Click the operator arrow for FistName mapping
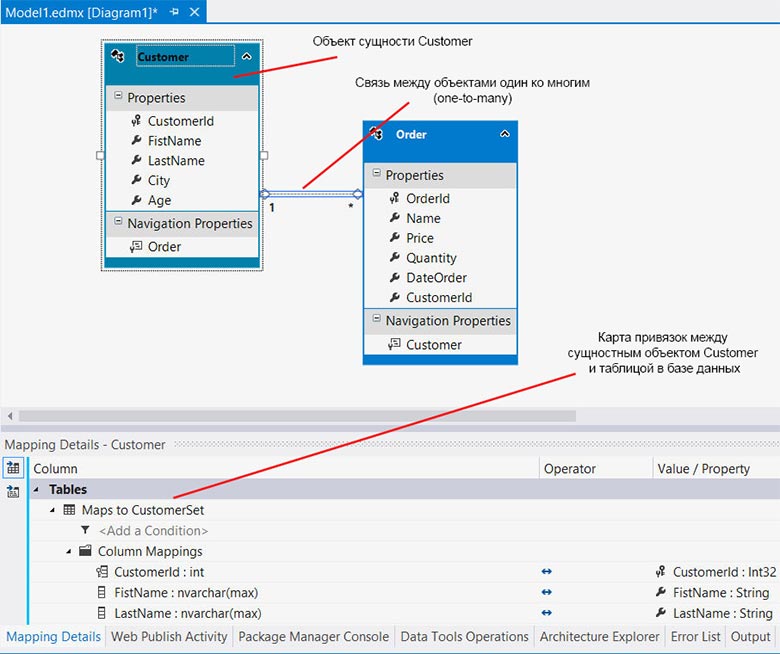Image resolution: width=780 pixels, height=654 pixels. (546, 592)
